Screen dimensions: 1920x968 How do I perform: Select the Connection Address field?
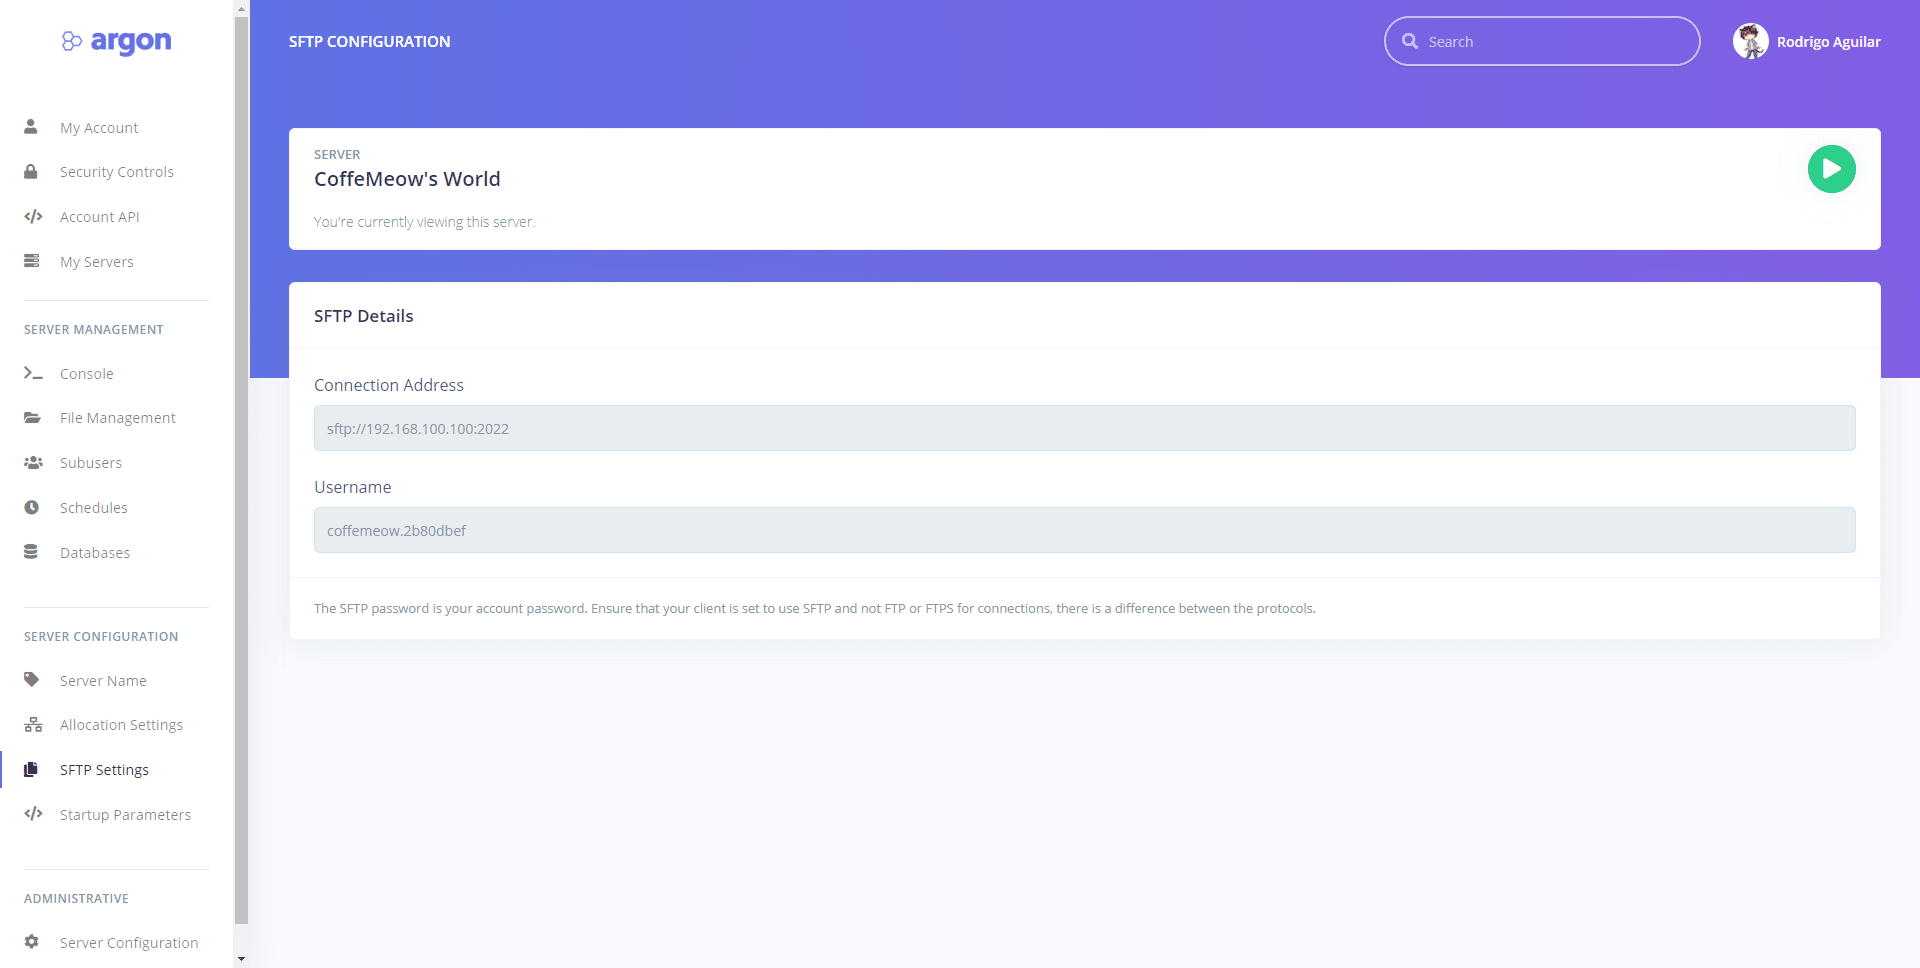click(x=1084, y=428)
